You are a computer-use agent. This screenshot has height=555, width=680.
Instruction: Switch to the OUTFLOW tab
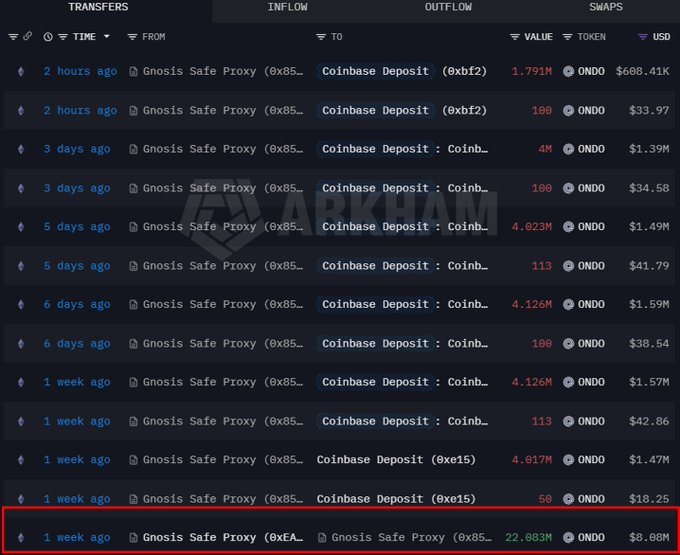[x=448, y=7]
